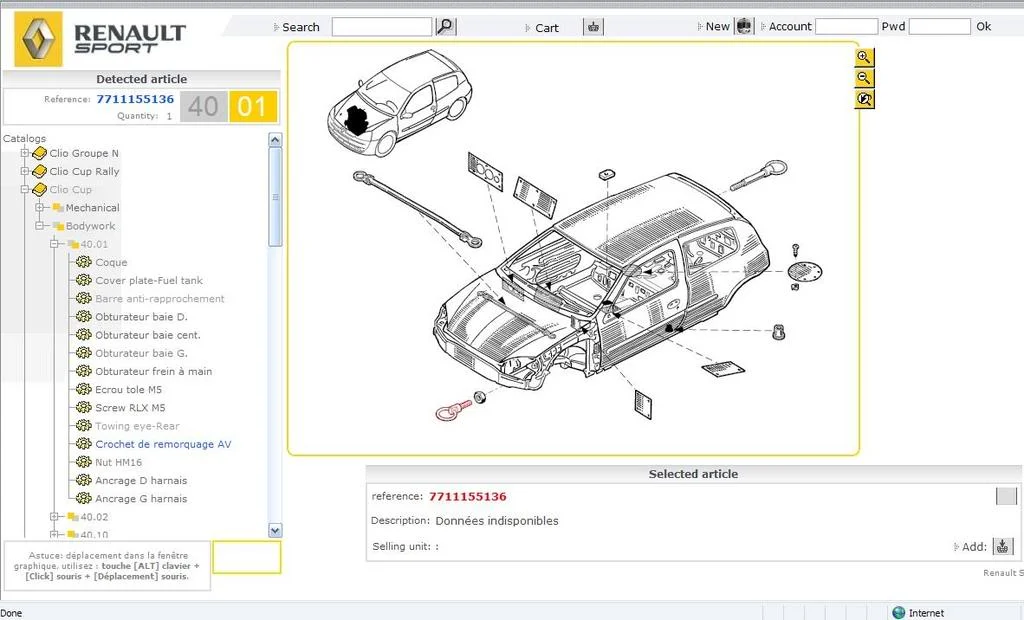Select Ancrage D harnais item
1024x620 pixels.
click(141, 480)
